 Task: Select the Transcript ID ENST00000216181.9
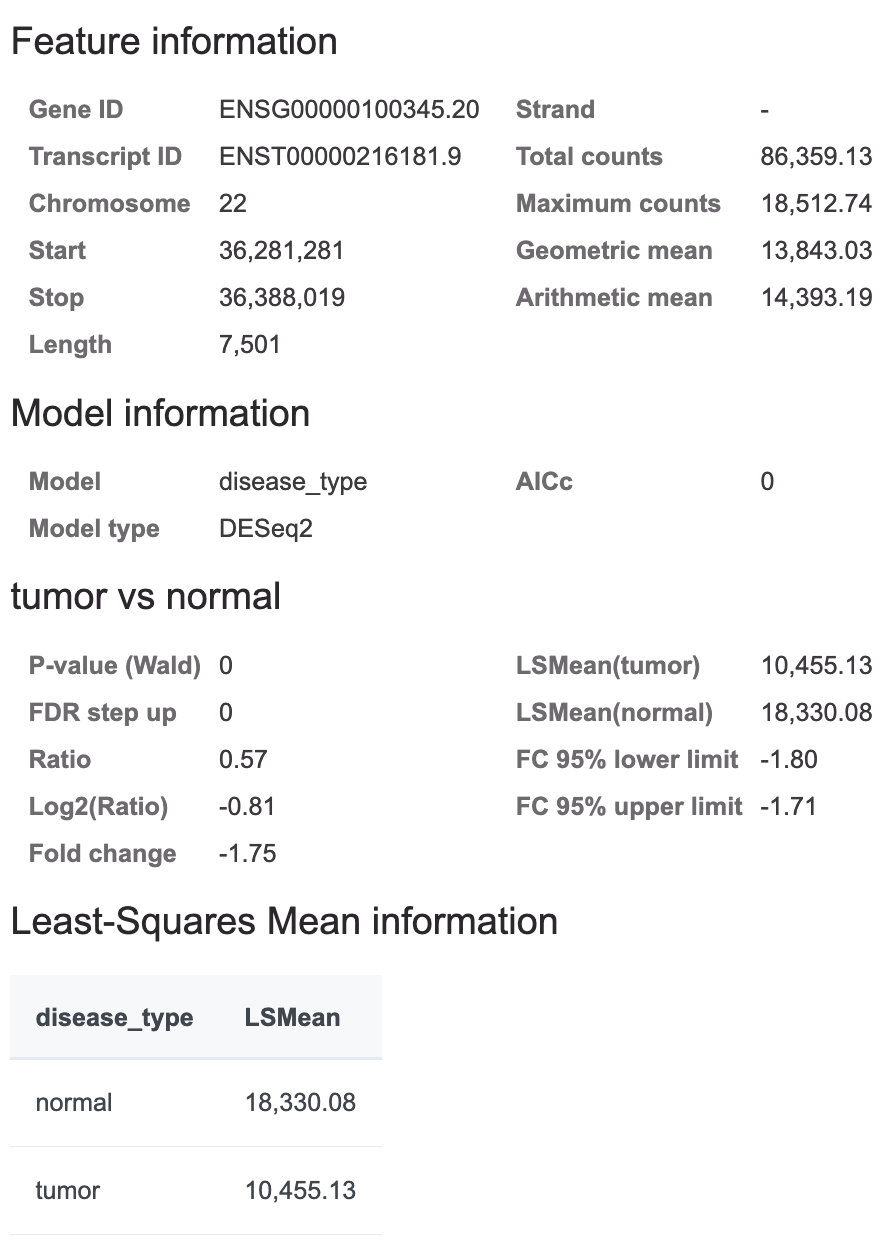(340, 157)
